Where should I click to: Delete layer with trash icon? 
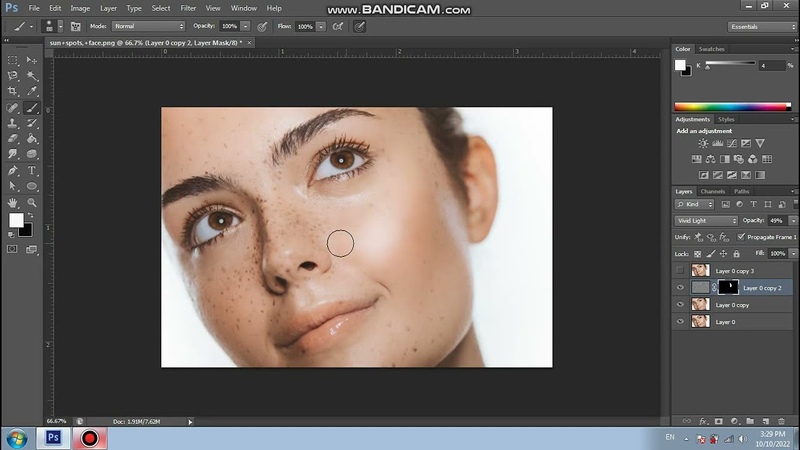(x=781, y=421)
